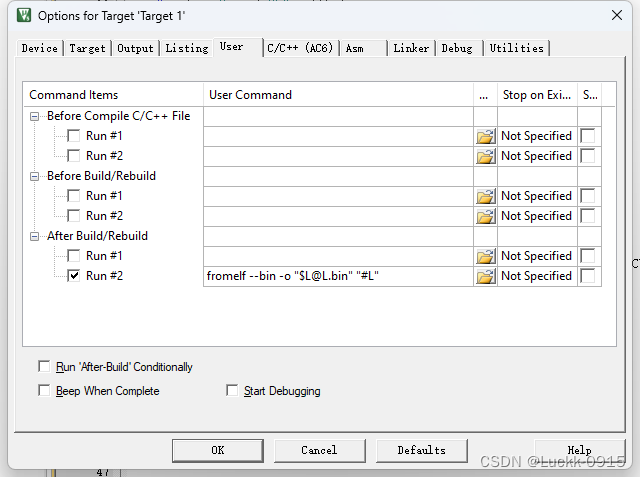This screenshot has width=640, height=477.
Task: Click the Cancel button
Action: tap(320, 450)
